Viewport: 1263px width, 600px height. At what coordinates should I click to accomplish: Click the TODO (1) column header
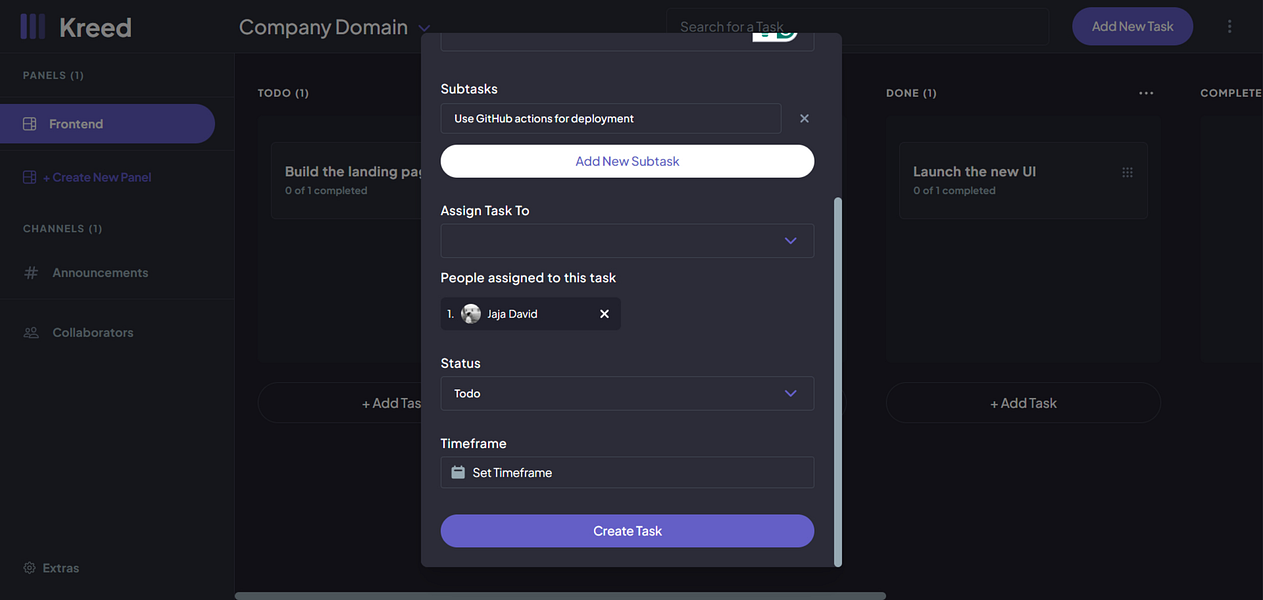pos(283,93)
